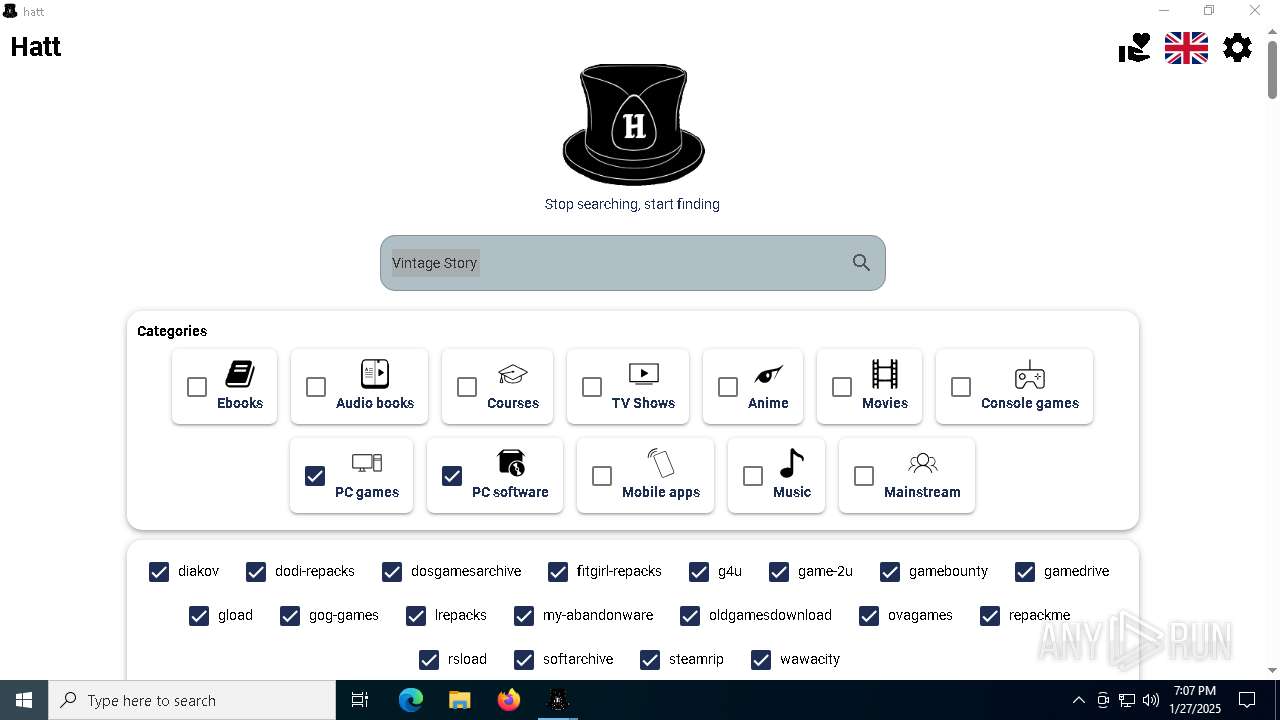Click the Ebooks book icon
The width and height of the screenshot is (1280, 720).
pyautogui.click(x=240, y=374)
